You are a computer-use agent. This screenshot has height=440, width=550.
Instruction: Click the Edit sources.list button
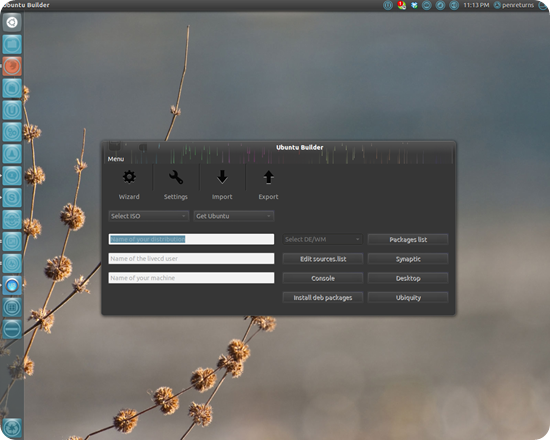pyautogui.click(x=323, y=259)
